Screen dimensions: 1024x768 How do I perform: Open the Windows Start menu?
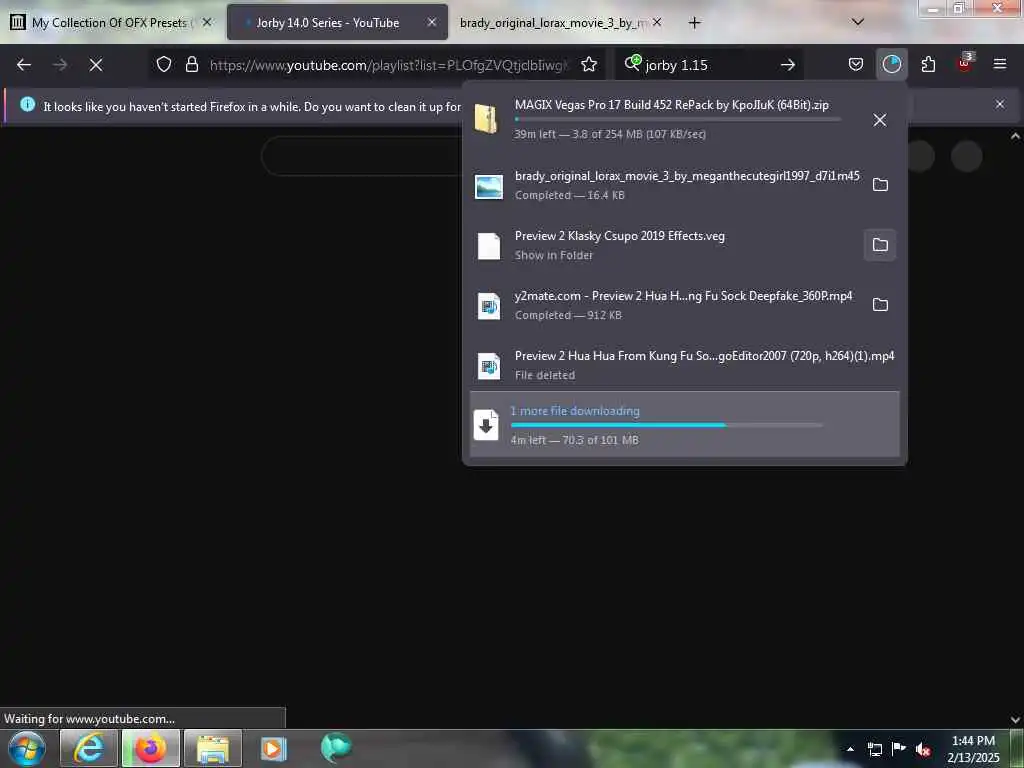point(27,748)
